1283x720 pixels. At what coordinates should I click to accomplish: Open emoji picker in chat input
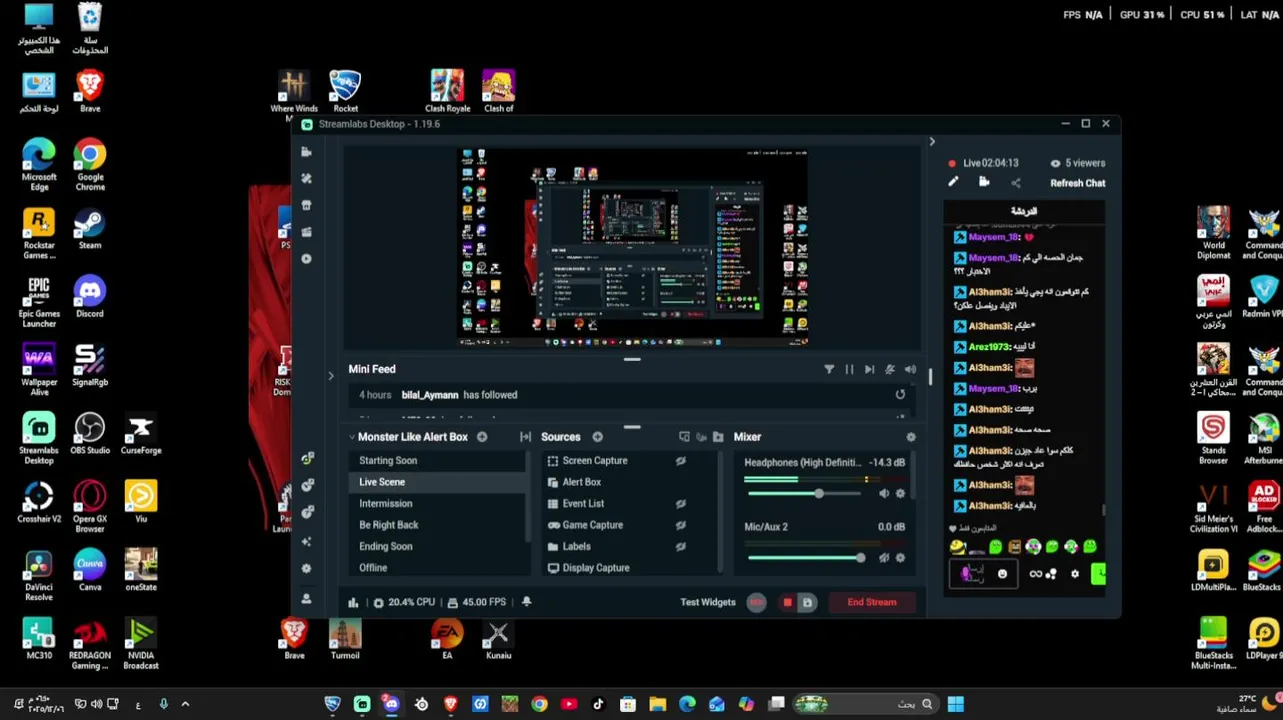point(1002,574)
